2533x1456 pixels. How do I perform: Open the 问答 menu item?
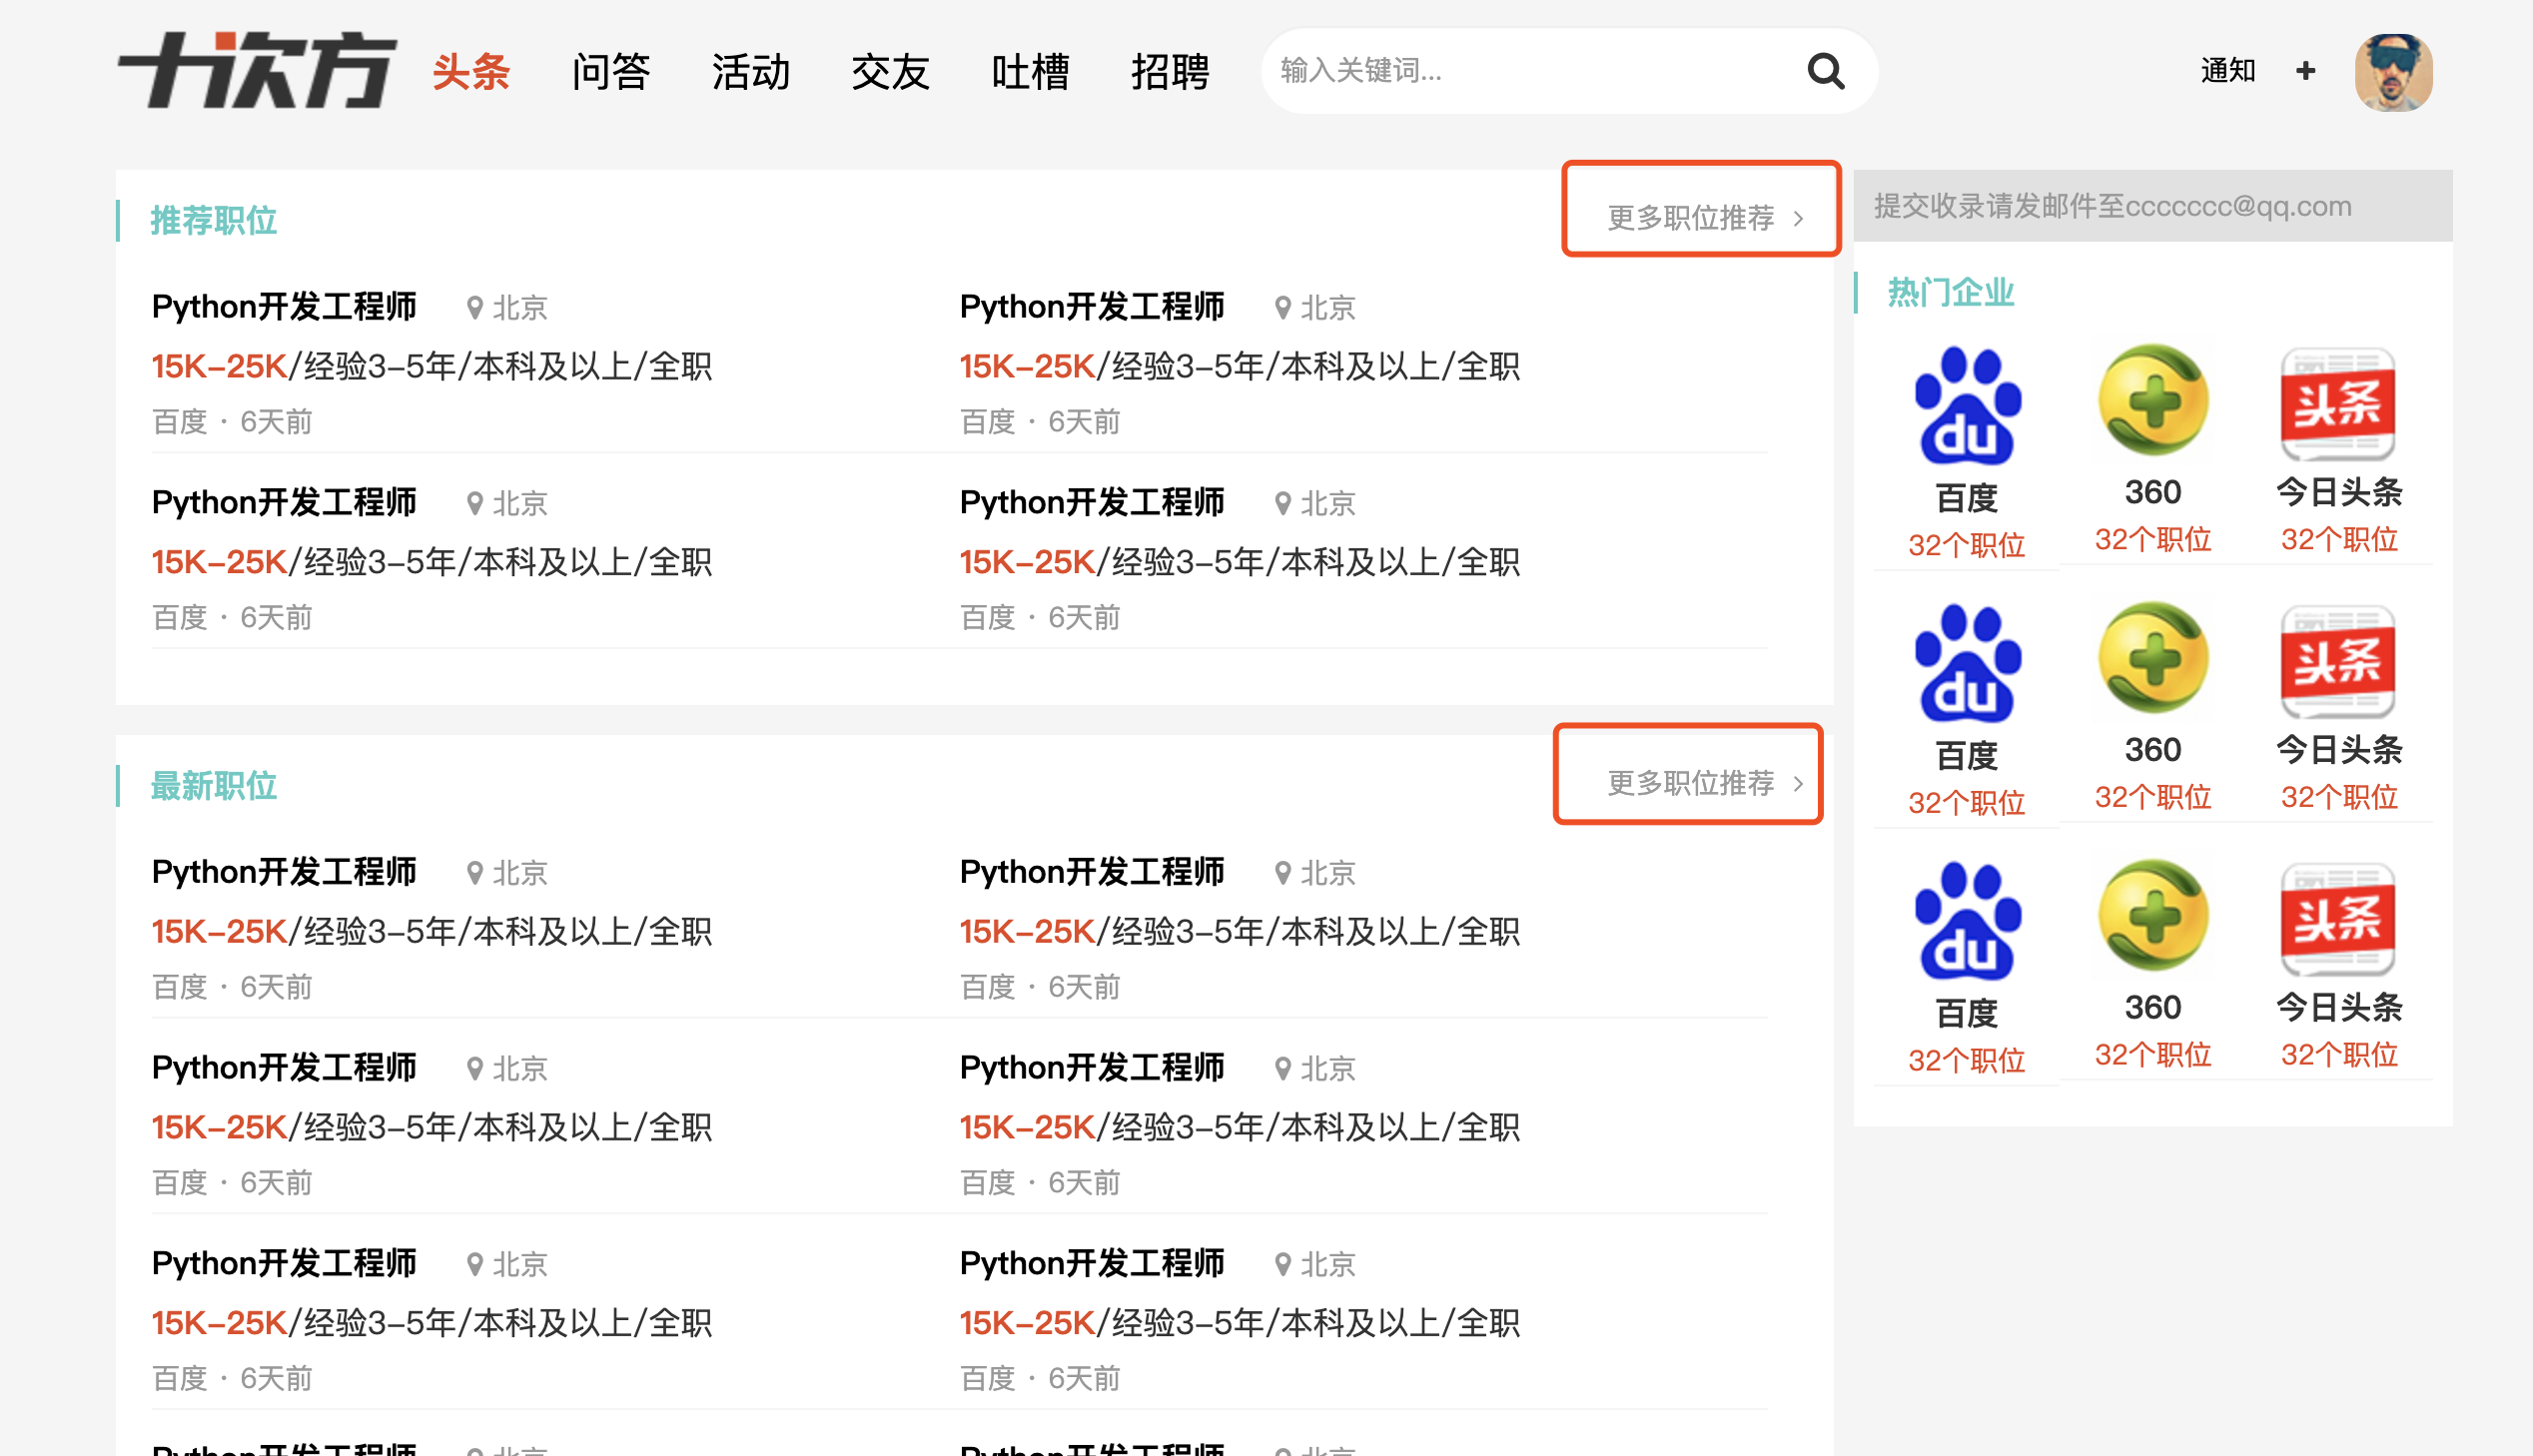pos(611,72)
